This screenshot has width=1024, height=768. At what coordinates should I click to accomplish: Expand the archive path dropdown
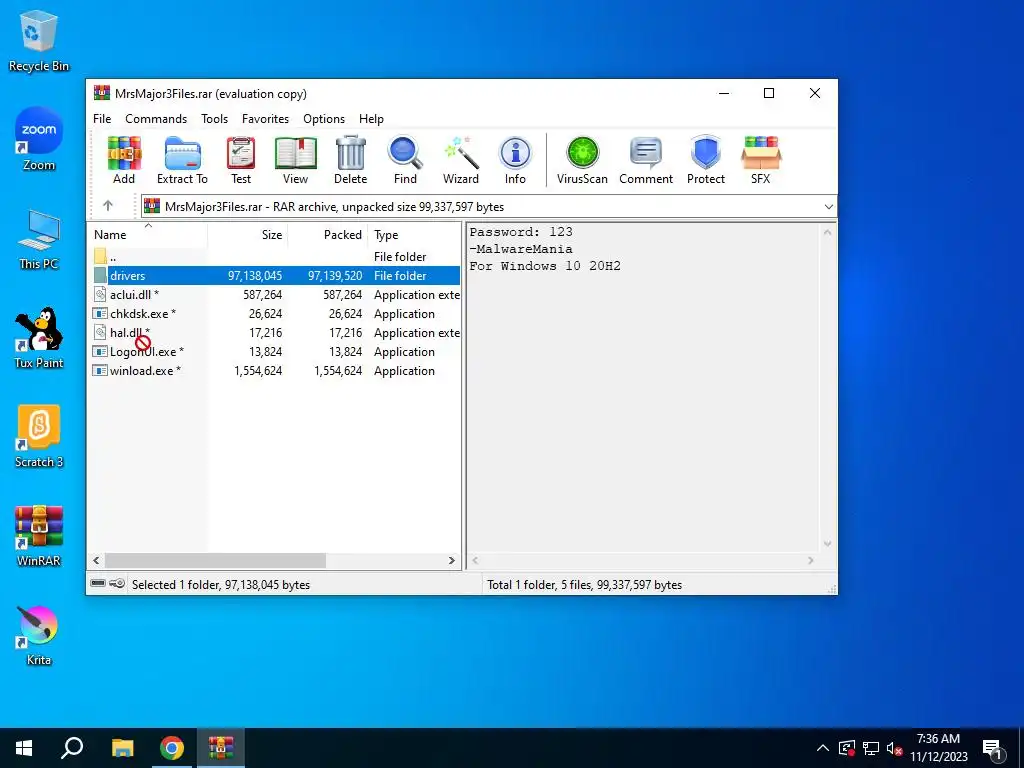[829, 206]
